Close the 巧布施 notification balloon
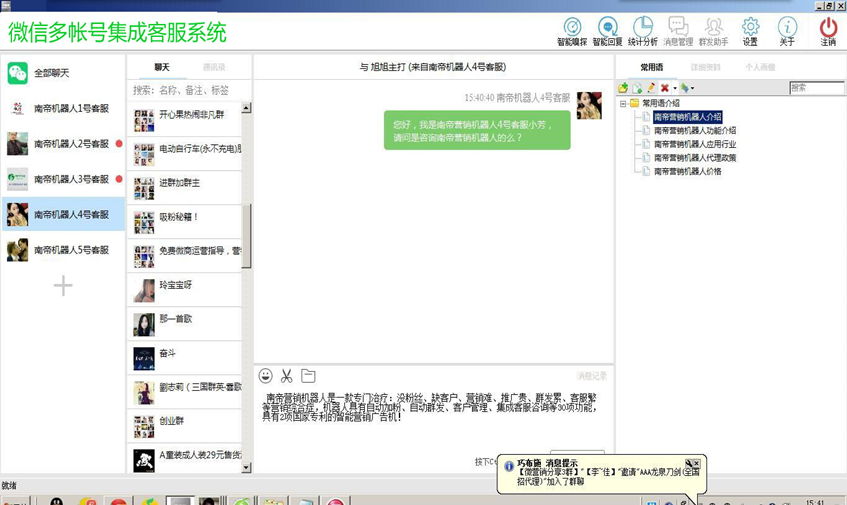The image size is (847, 505). click(x=696, y=463)
